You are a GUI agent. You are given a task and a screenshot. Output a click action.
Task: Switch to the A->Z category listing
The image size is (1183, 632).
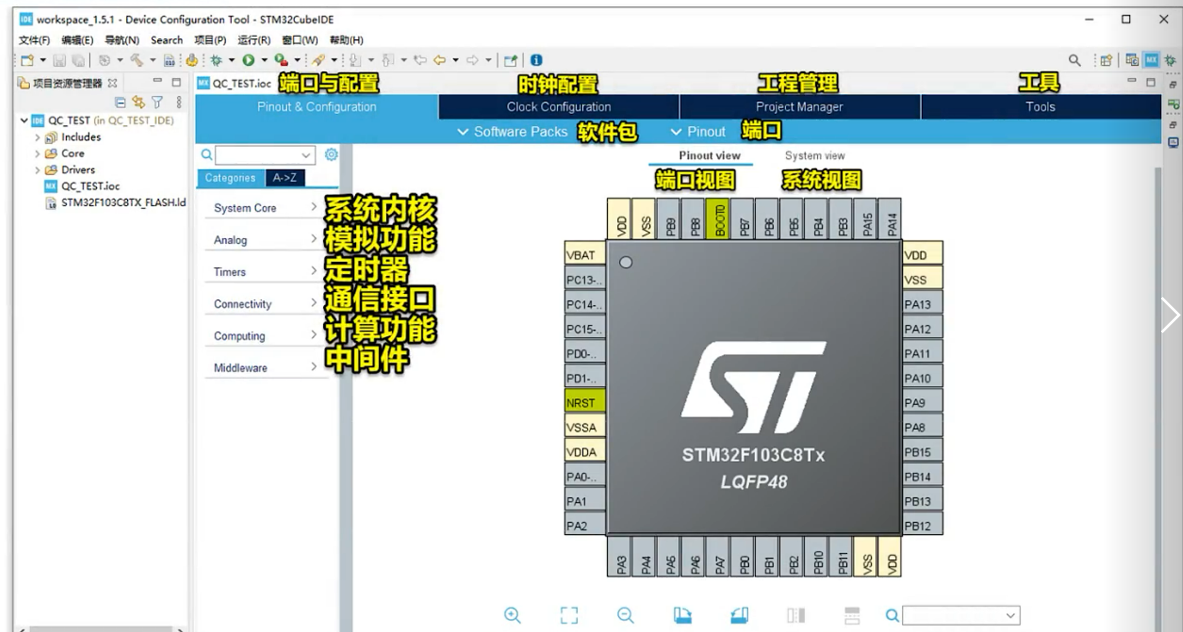point(284,178)
